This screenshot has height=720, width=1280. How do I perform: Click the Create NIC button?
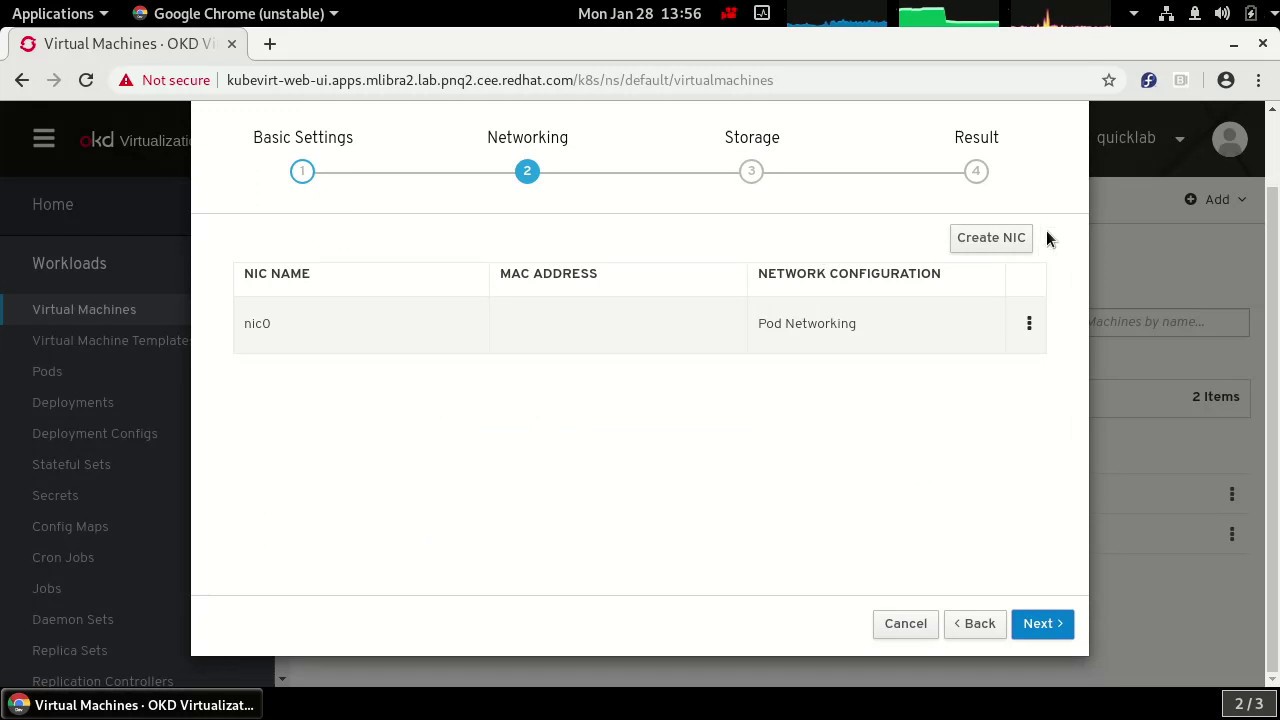click(x=991, y=237)
